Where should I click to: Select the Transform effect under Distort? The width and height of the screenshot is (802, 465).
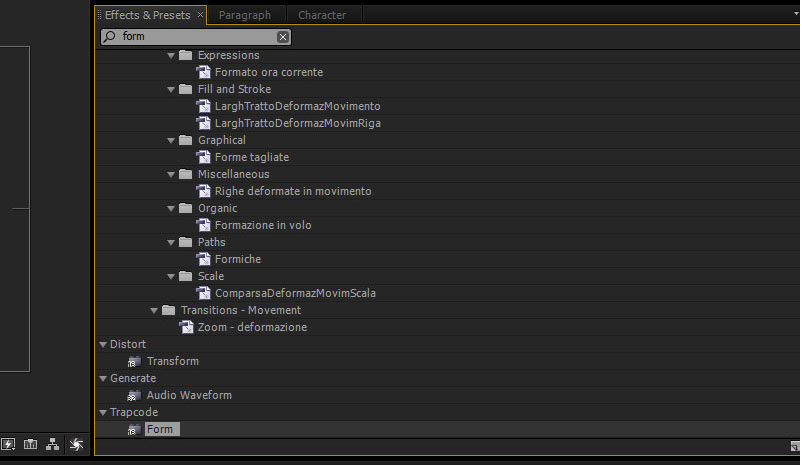coord(173,361)
